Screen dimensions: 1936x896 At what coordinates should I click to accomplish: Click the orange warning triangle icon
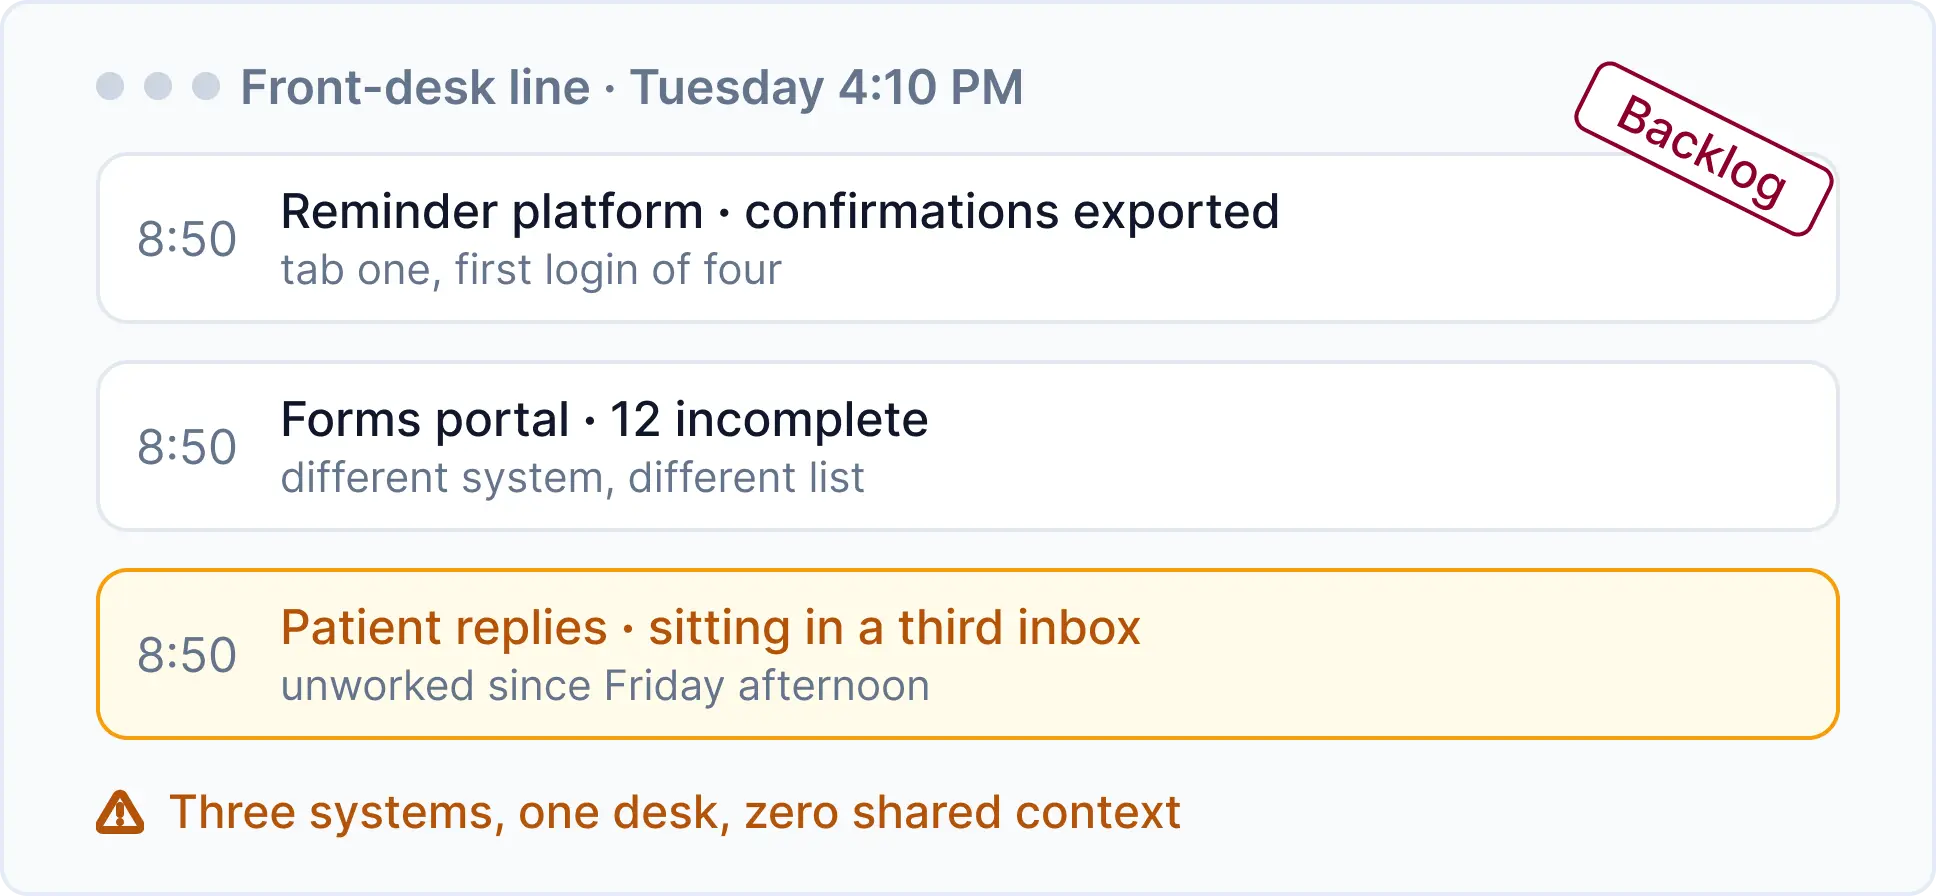[x=120, y=812]
